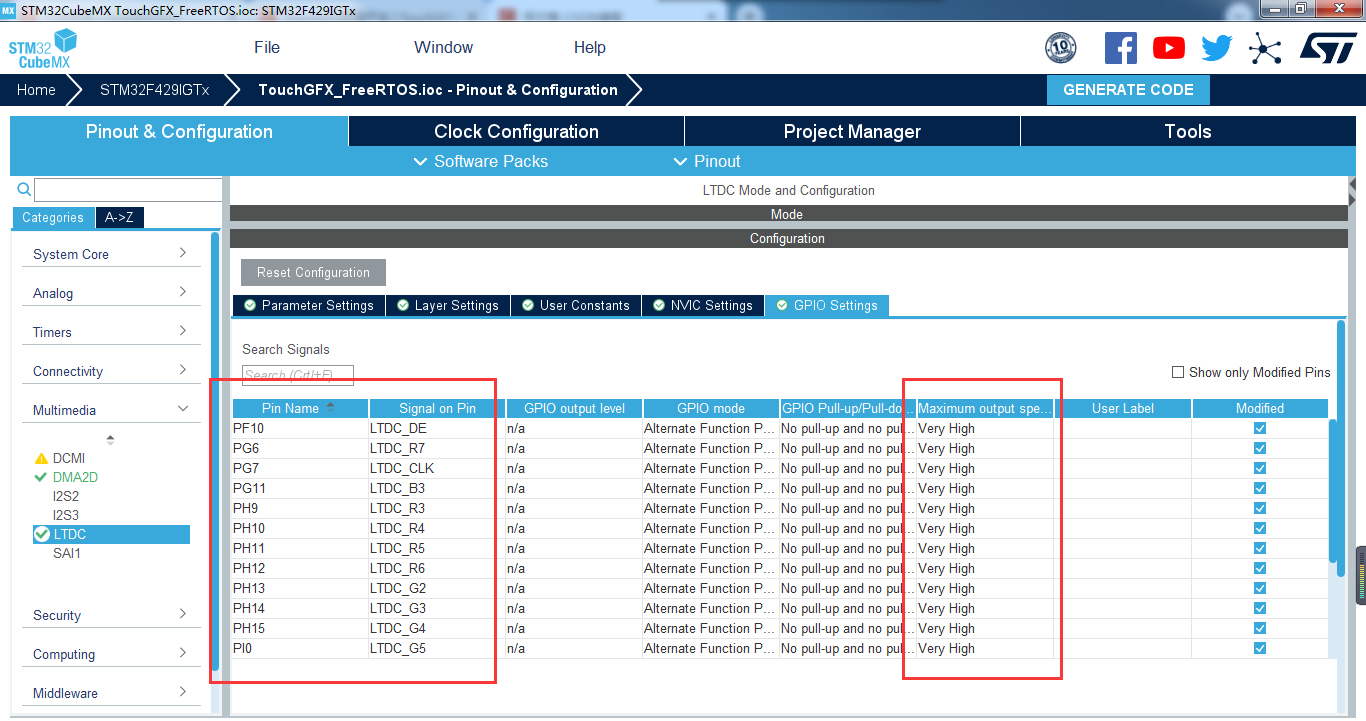Open the Pinout dropdown
1366x721 pixels.
(707, 161)
